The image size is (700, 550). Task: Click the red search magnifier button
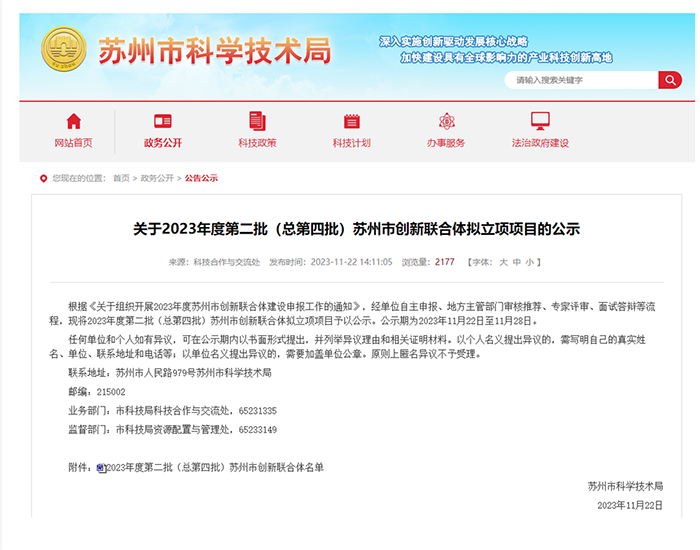669,80
